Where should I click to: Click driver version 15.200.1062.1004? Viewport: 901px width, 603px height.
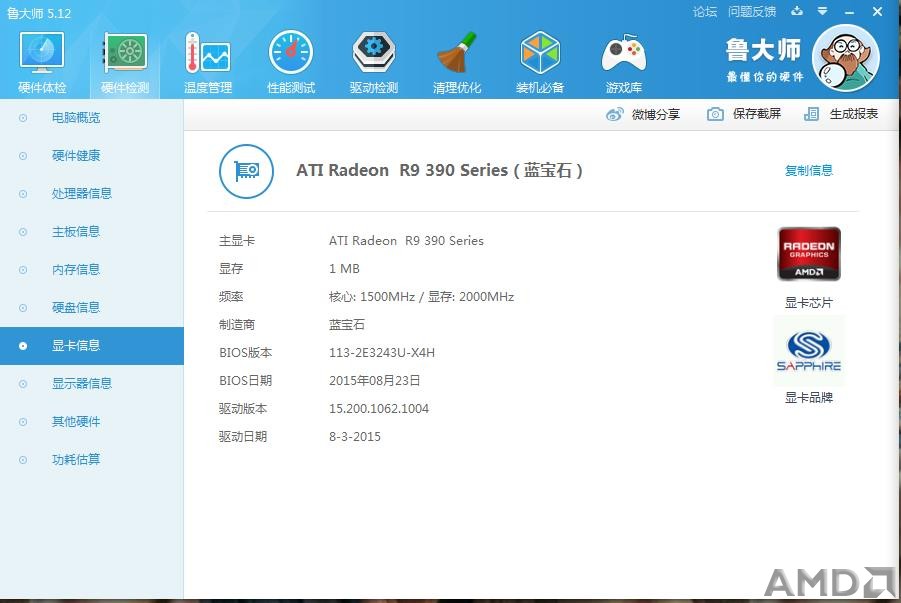[x=379, y=409]
